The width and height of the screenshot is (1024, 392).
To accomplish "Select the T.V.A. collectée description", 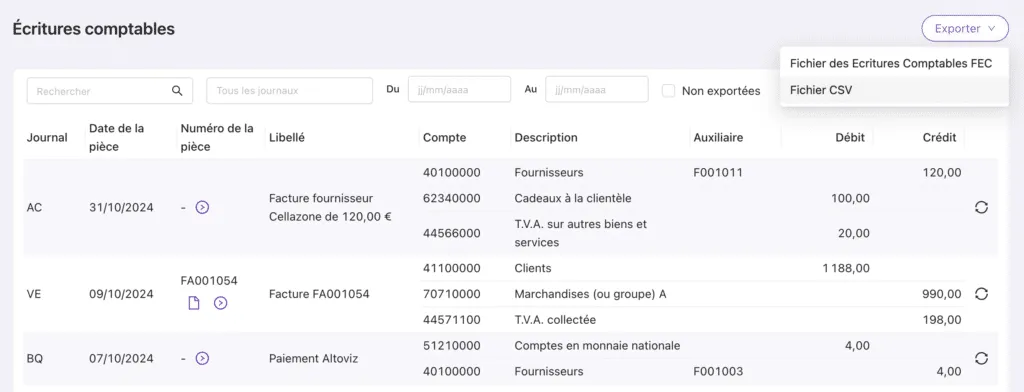I will tap(555, 320).
